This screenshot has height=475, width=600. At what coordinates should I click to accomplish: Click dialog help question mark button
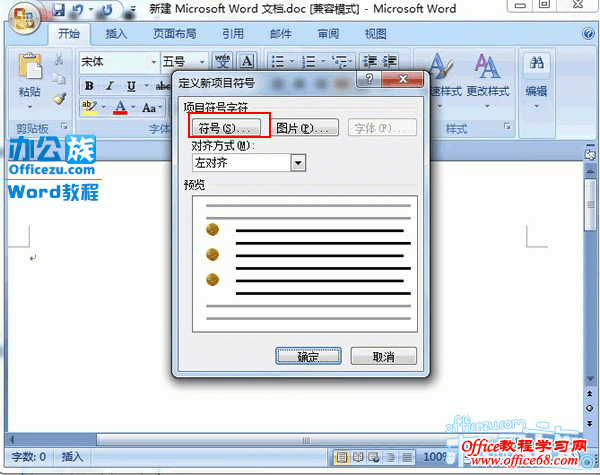[368, 79]
